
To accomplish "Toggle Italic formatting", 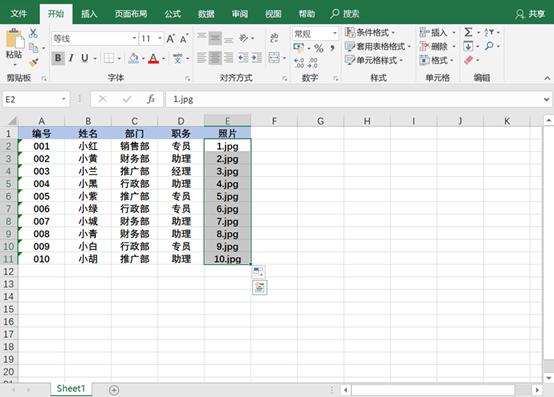I will coord(71,58).
